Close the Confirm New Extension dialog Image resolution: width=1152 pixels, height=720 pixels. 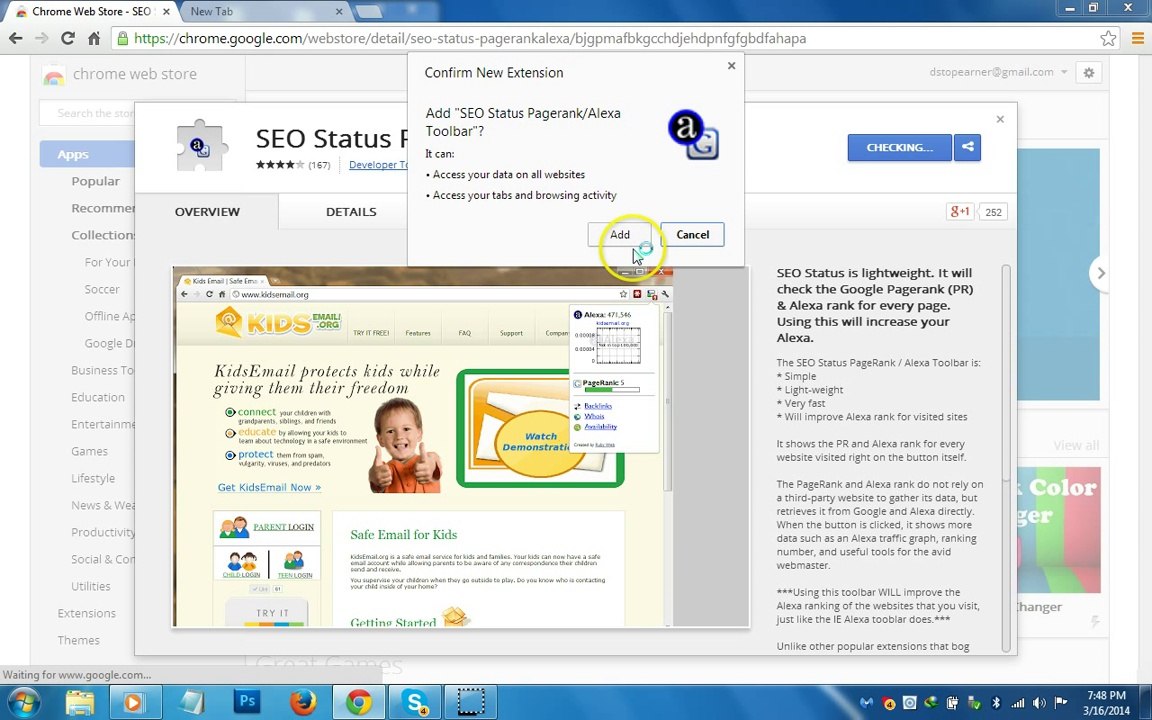(x=731, y=65)
